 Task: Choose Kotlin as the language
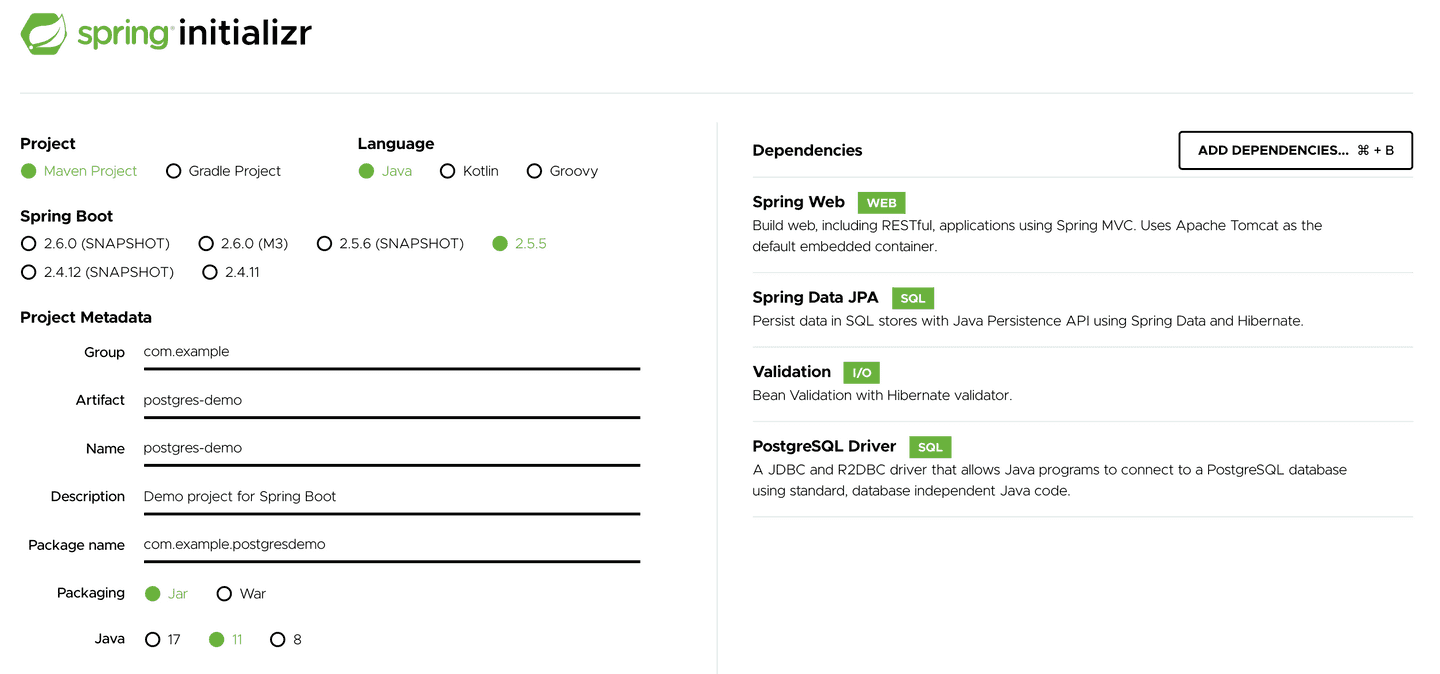coord(447,171)
